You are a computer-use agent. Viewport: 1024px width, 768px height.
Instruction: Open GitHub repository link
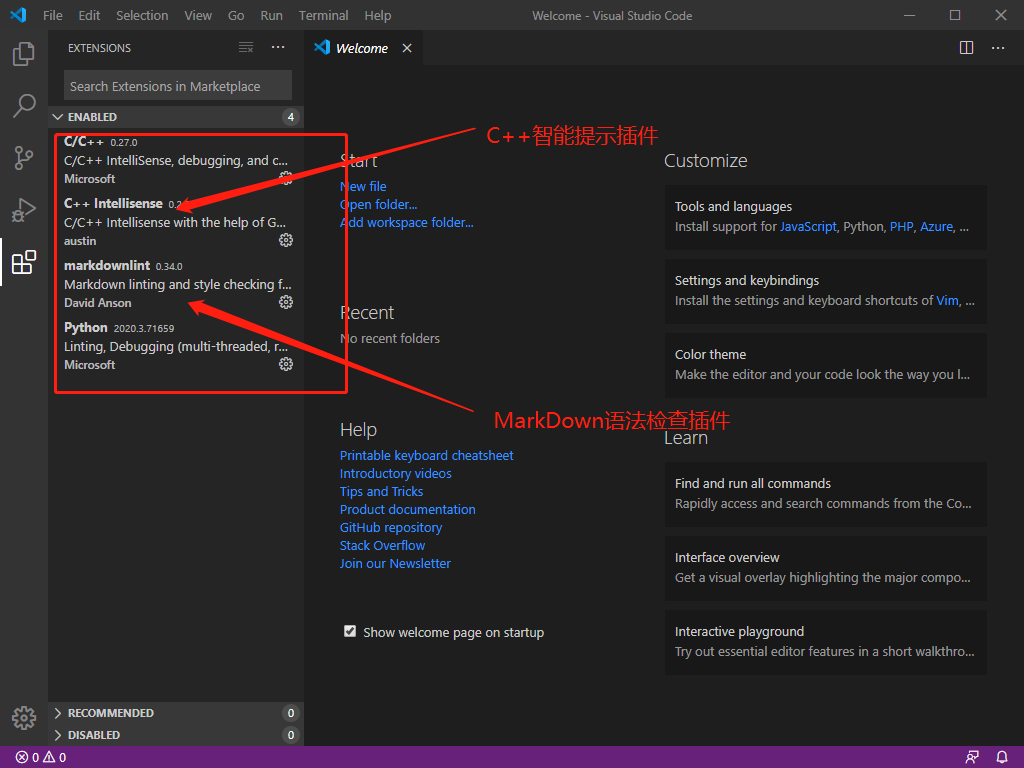tap(391, 528)
